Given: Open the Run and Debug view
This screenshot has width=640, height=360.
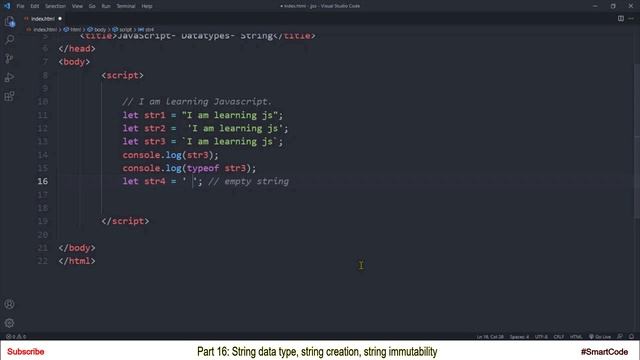Looking at the screenshot, I should (9, 78).
